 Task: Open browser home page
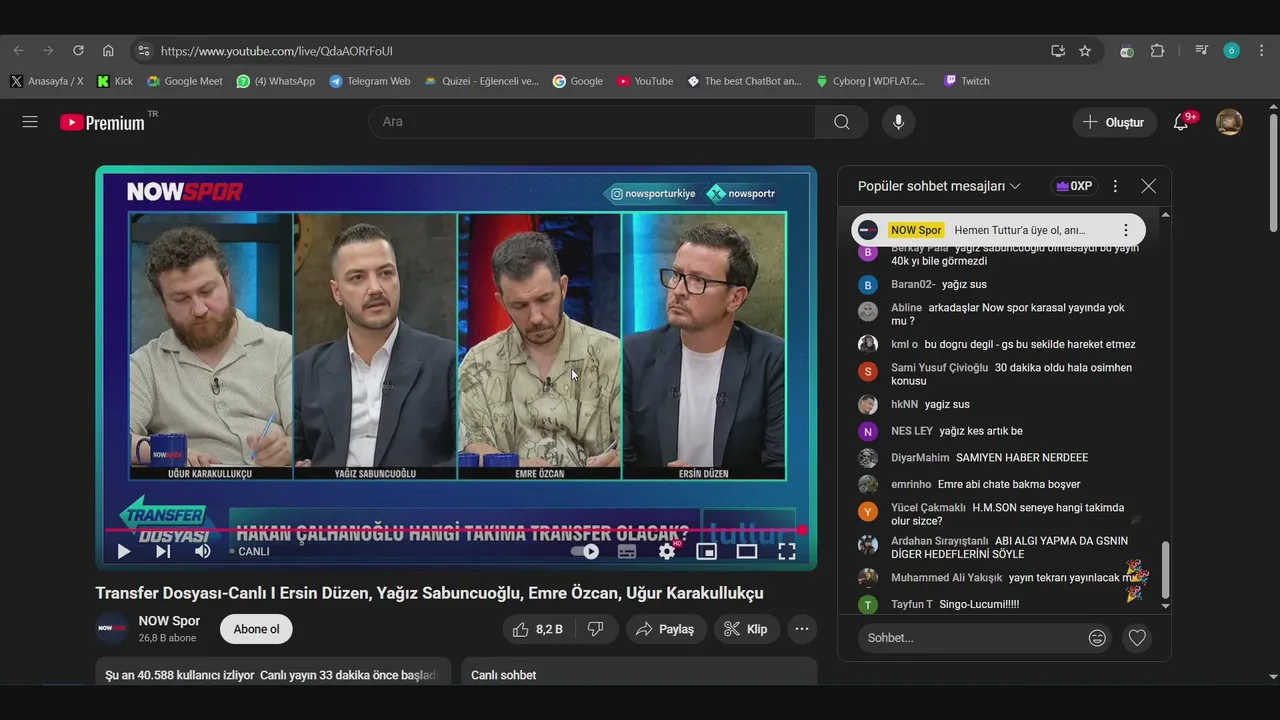point(108,51)
